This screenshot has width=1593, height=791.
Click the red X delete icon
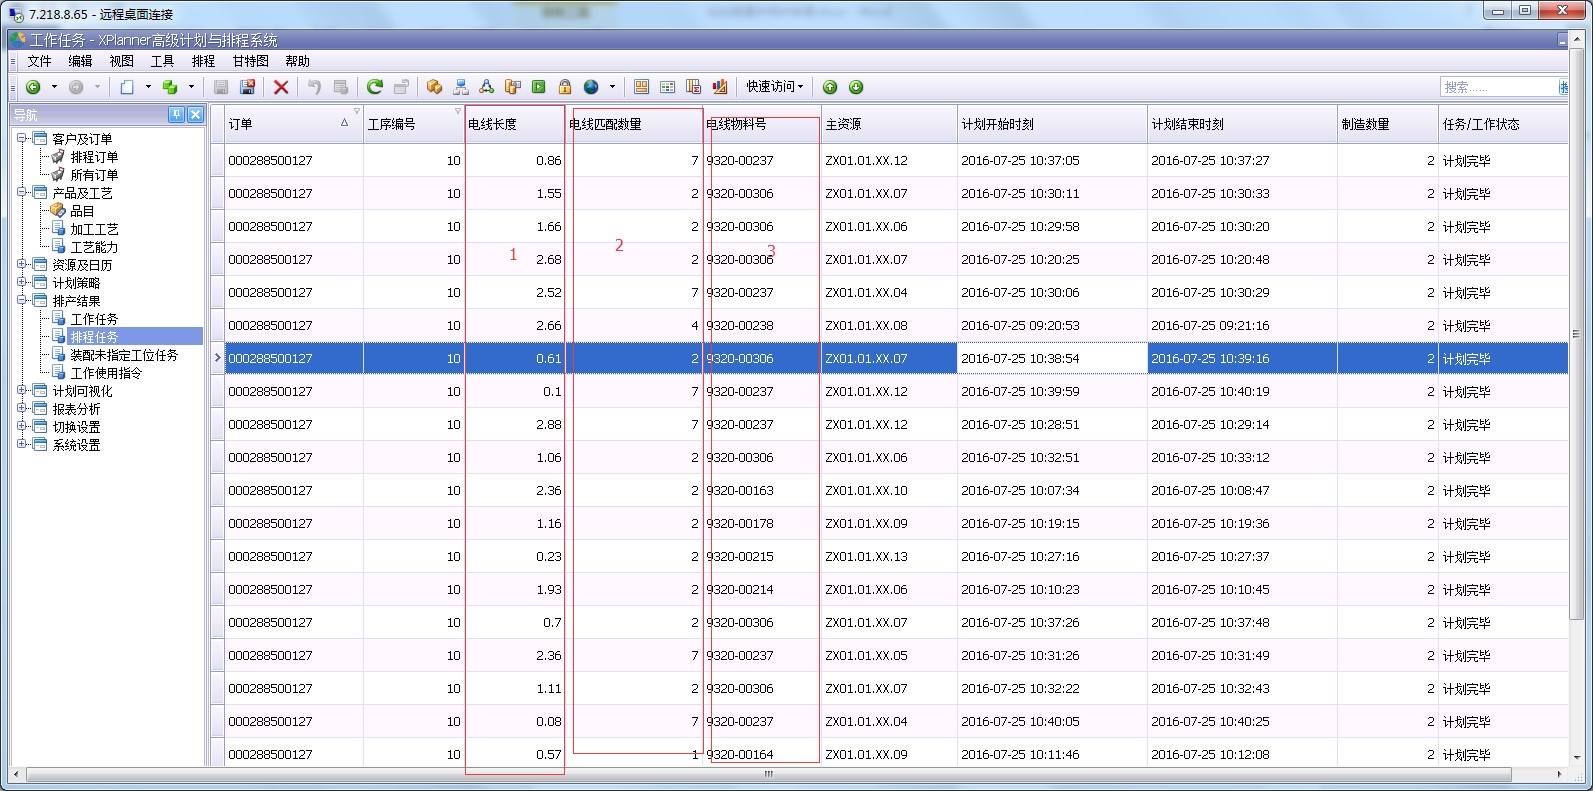(281, 87)
